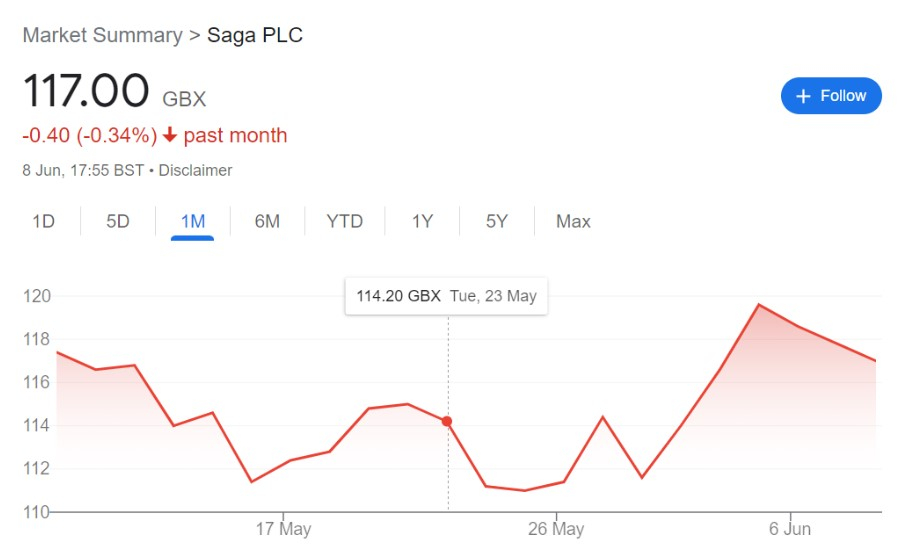
Task: Open the Market Summary breadcrumb link
Action: pos(102,35)
